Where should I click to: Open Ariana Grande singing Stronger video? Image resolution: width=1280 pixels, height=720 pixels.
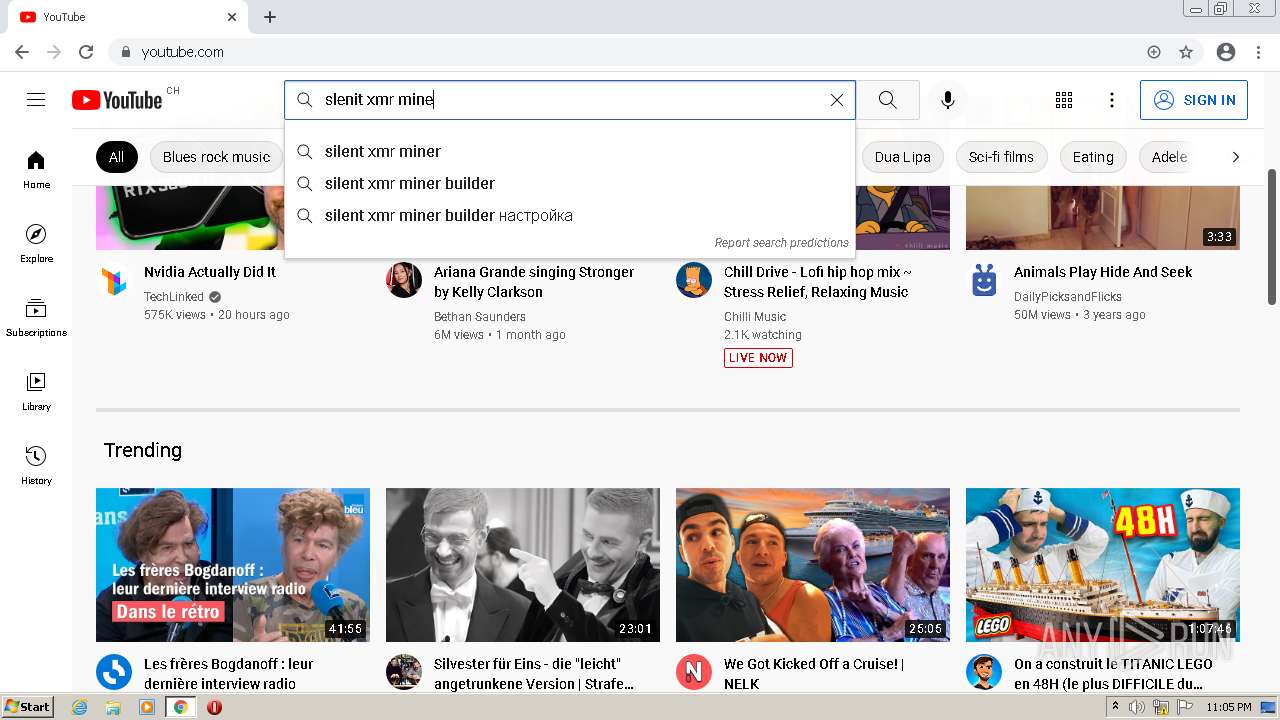(534, 282)
